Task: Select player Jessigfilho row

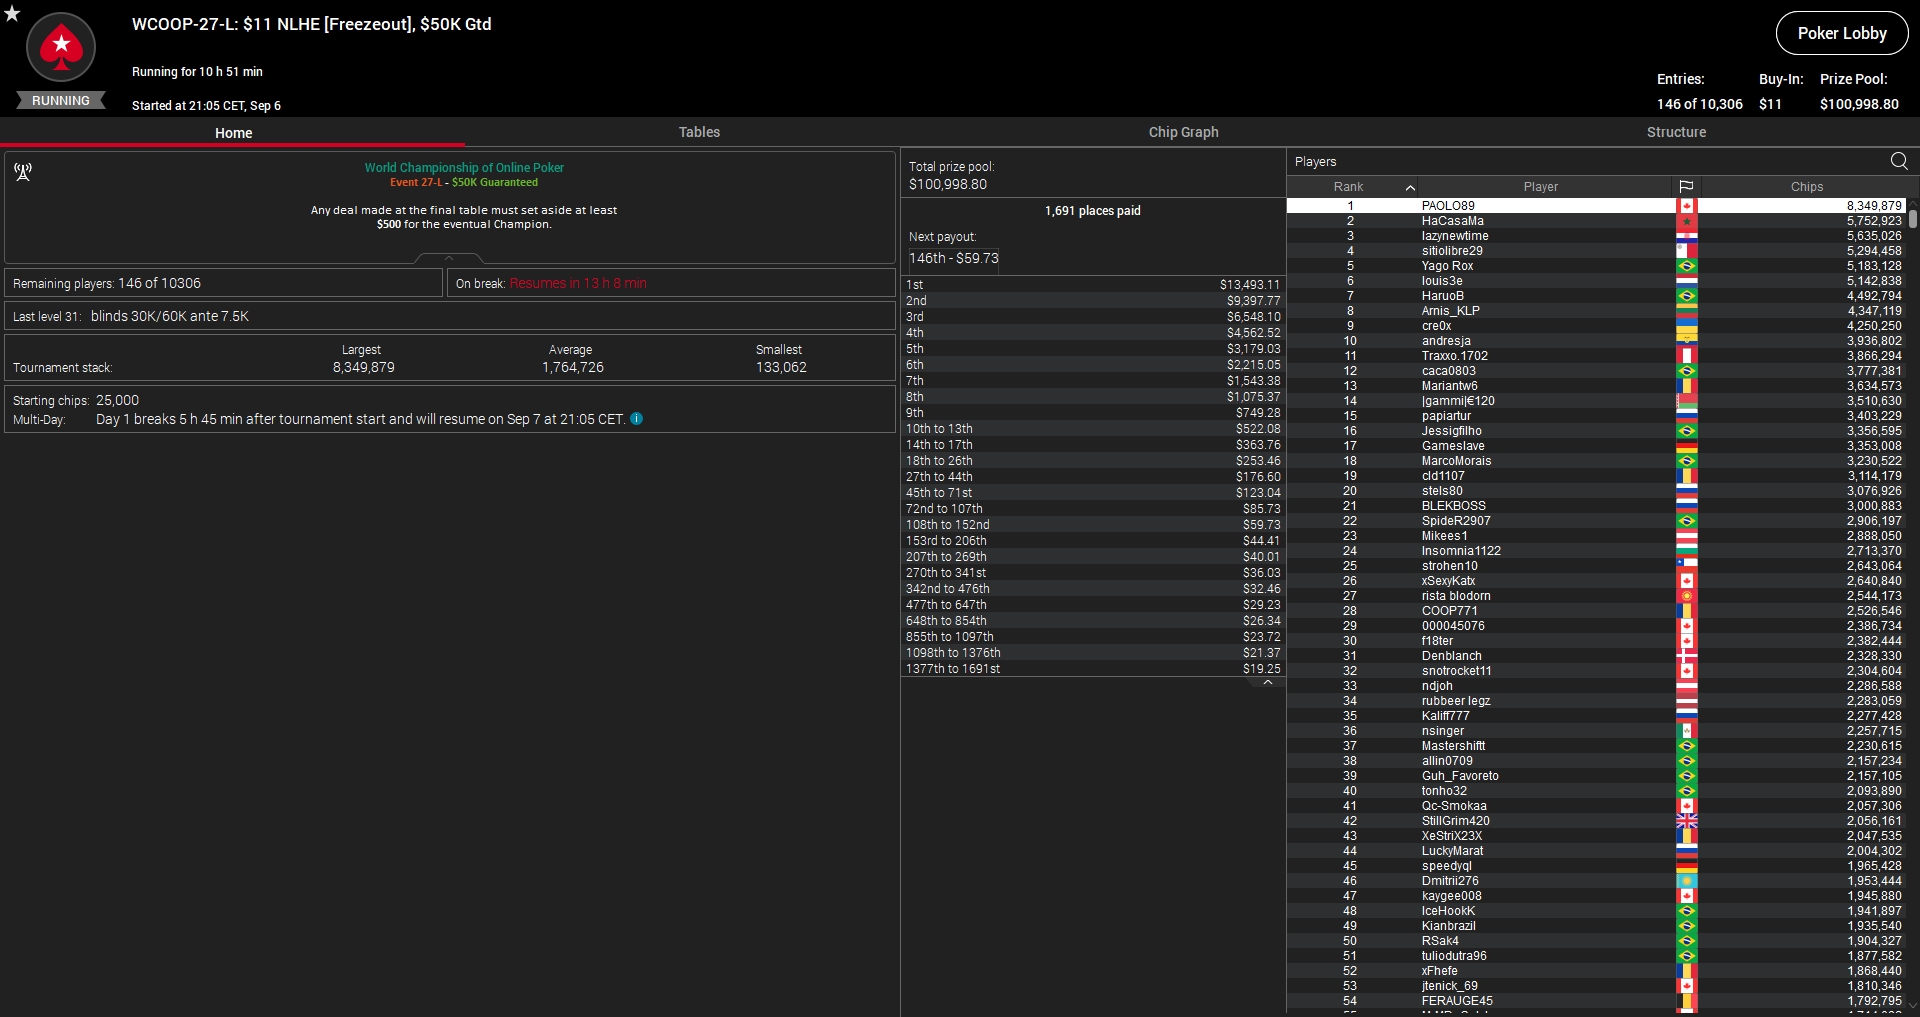Action: click(1596, 431)
